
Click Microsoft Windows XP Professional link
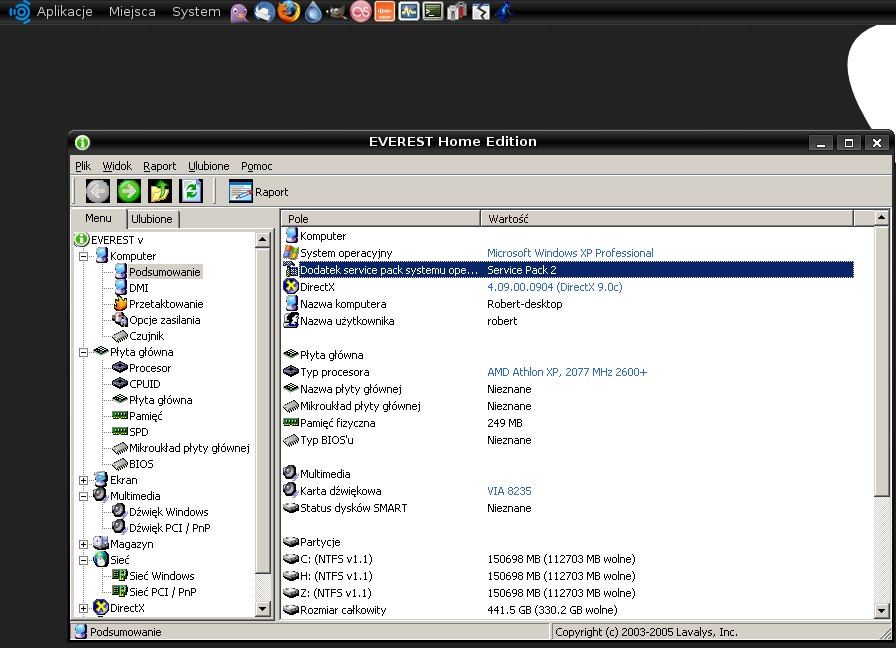click(x=570, y=253)
